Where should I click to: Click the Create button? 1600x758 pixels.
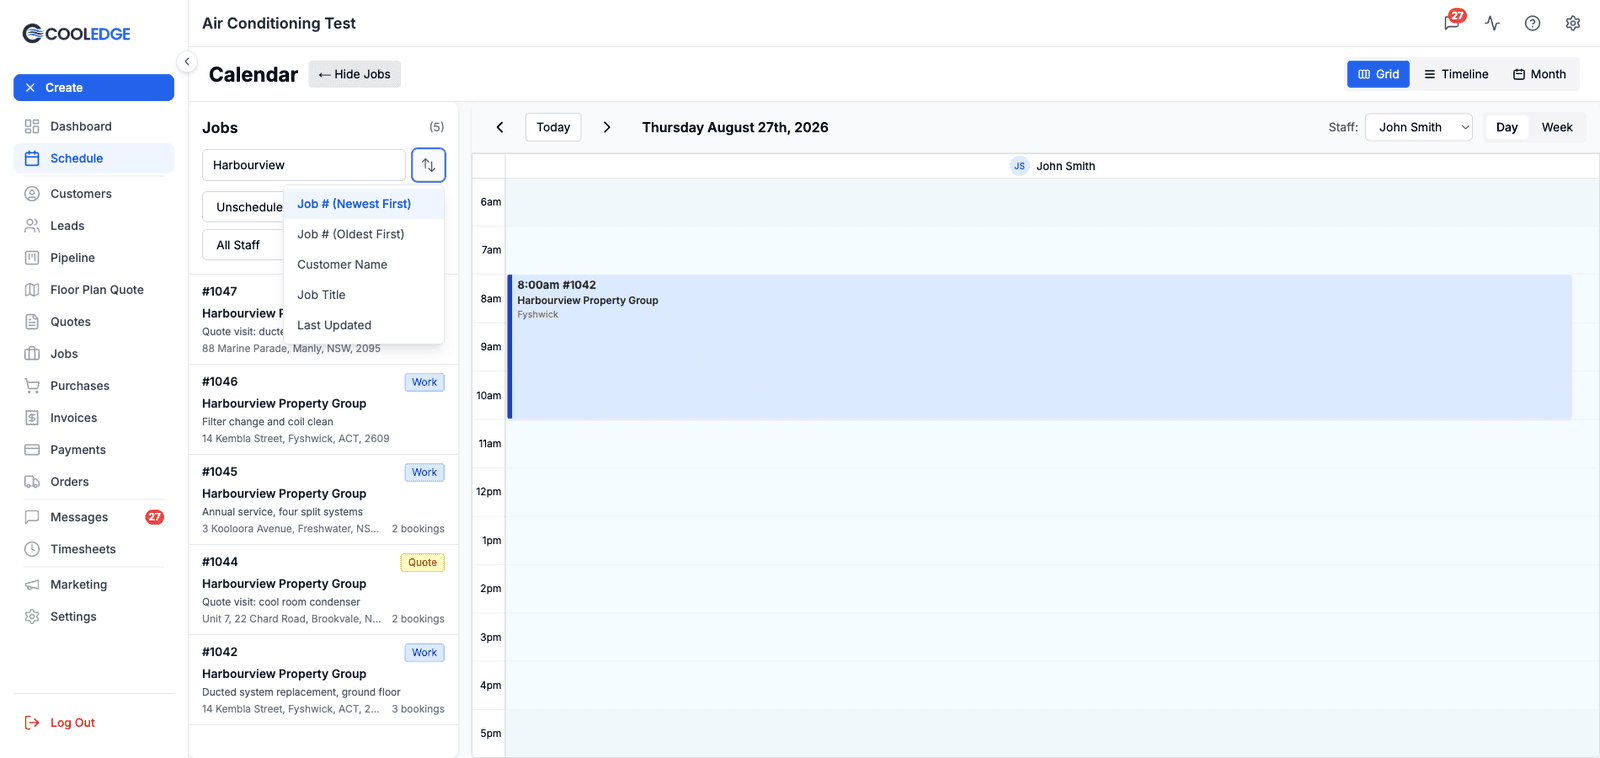tap(94, 88)
